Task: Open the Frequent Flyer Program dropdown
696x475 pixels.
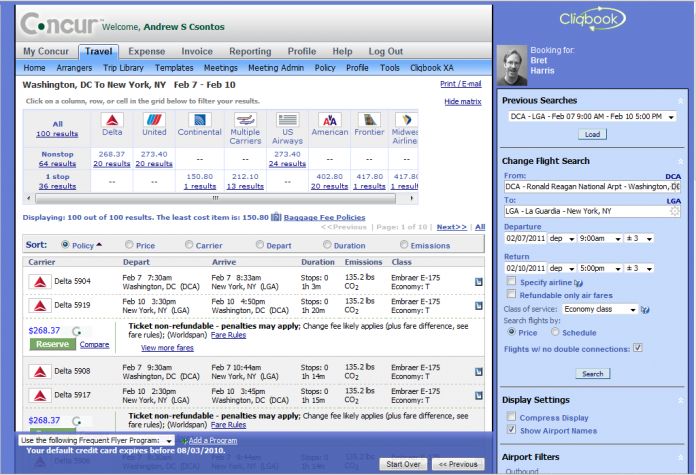Action: pos(96,440)
